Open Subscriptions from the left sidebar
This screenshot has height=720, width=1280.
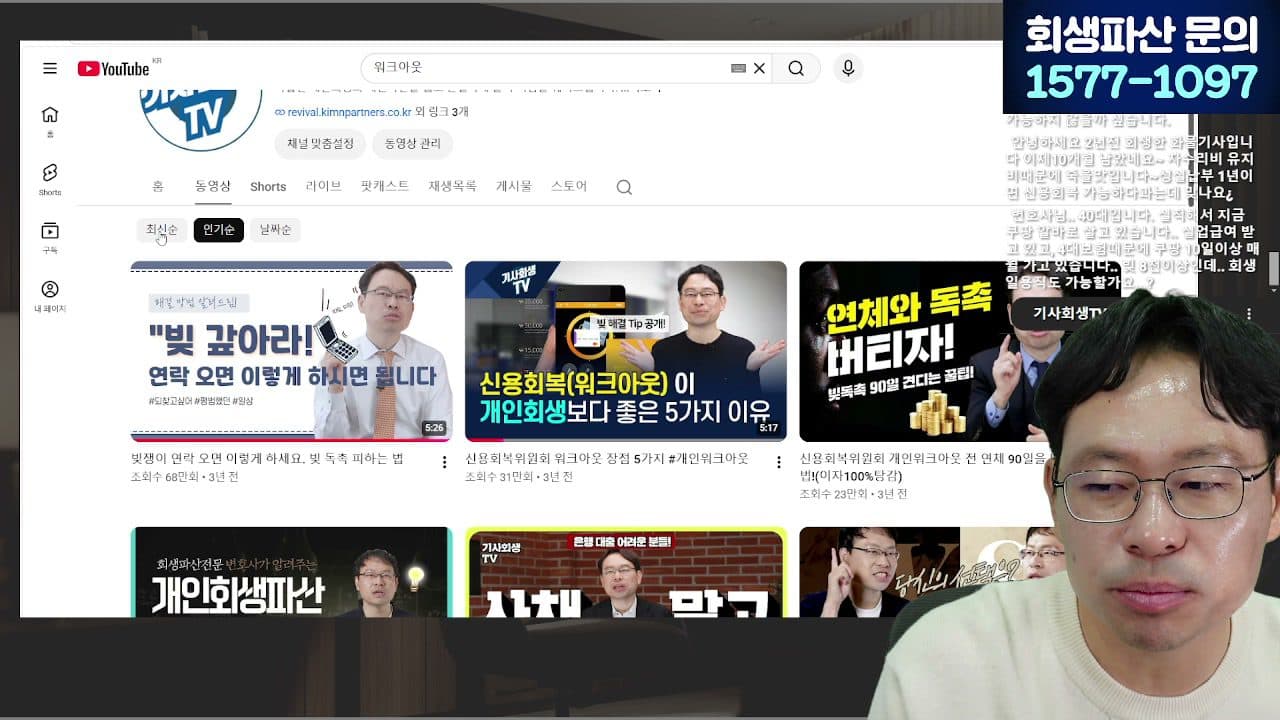50,237
